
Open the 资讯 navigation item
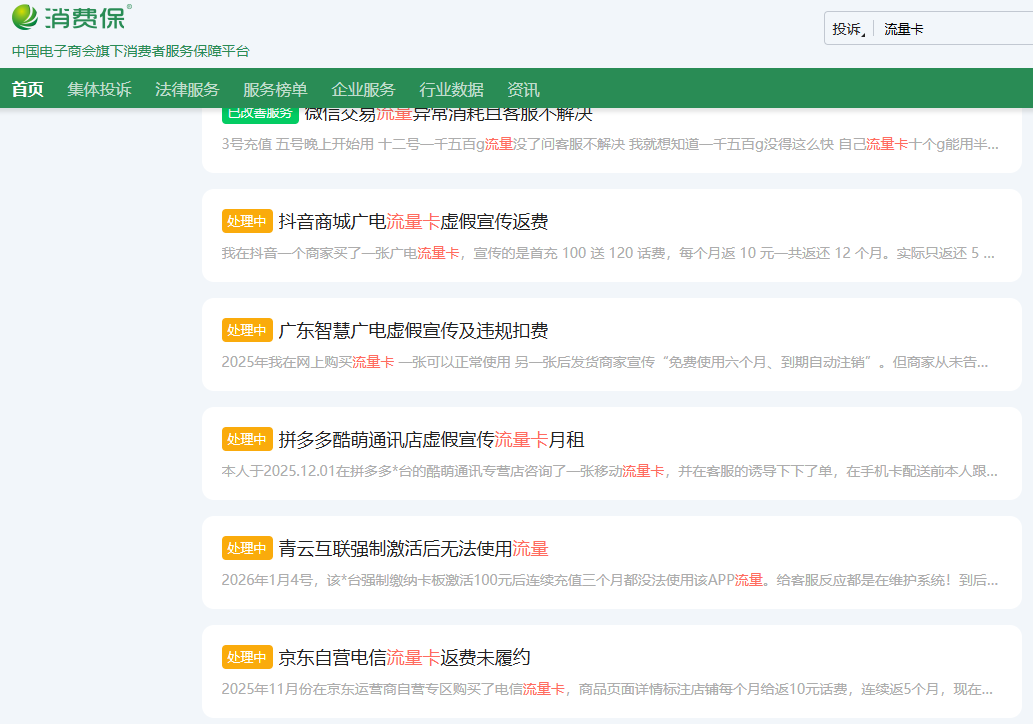click(523, 89)
